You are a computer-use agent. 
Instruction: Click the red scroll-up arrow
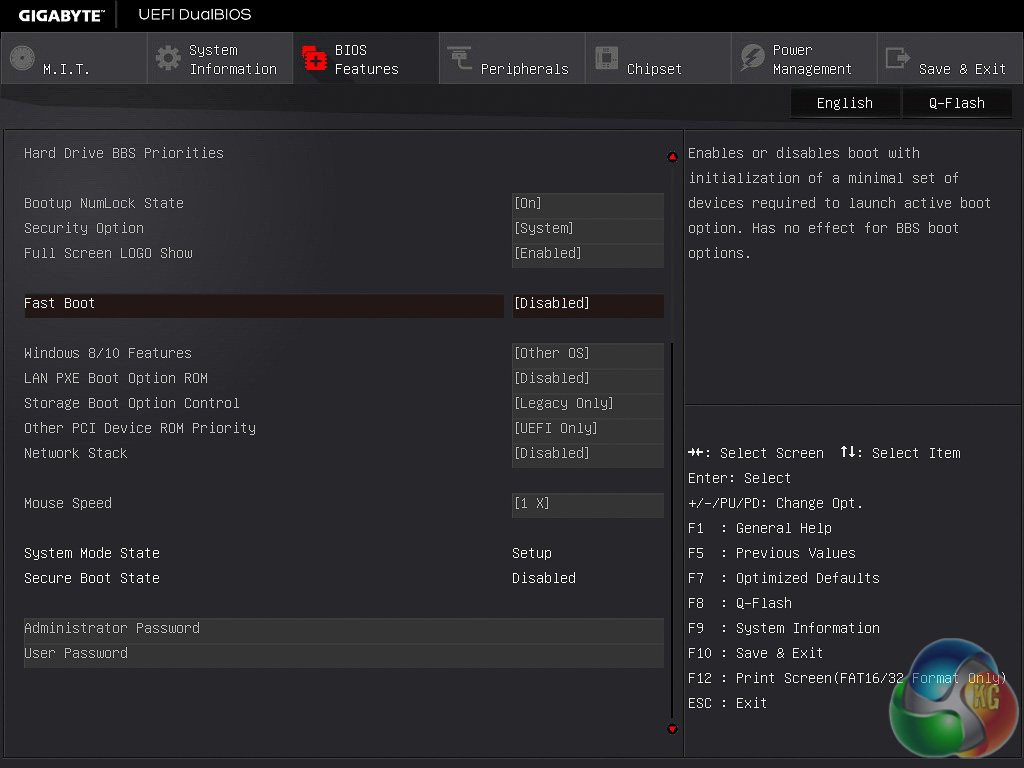(672, 157)
